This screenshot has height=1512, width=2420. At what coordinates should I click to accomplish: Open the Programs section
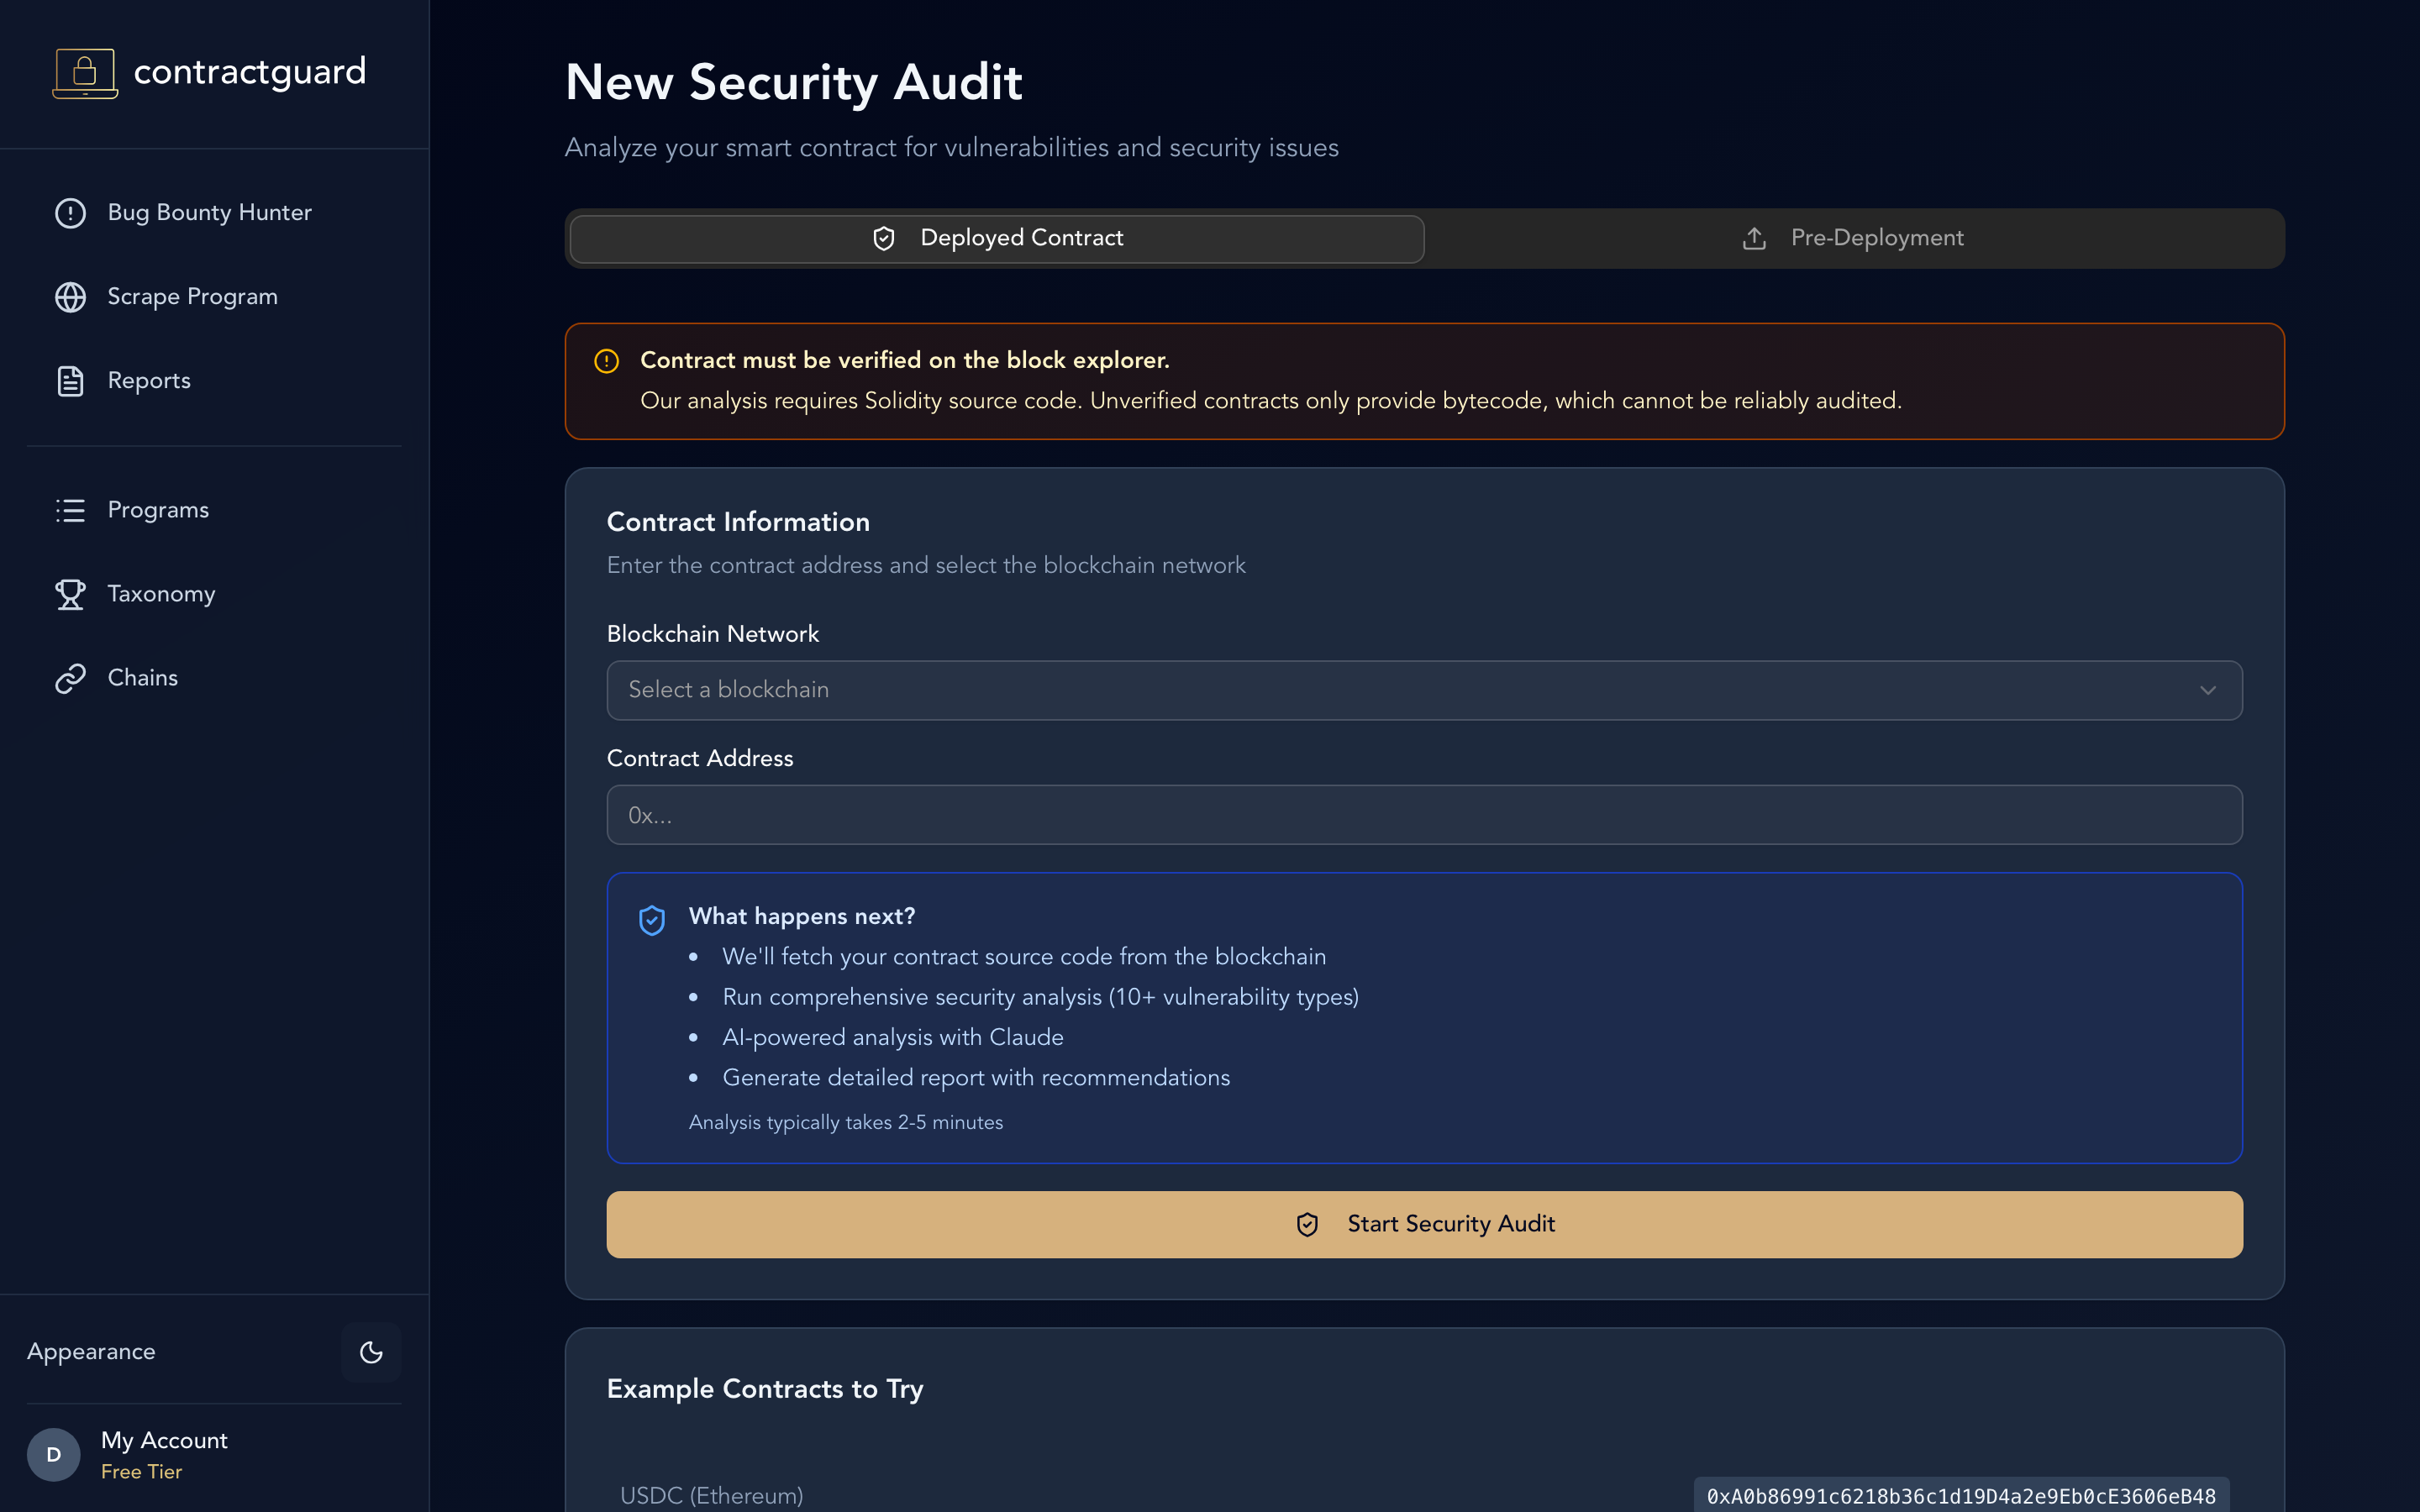[214, 510]
